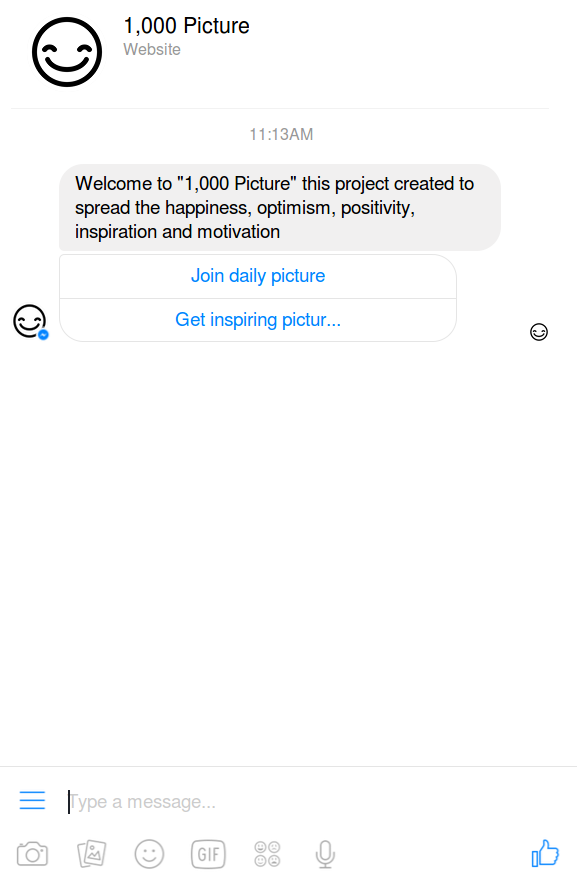
Task: Click the quick reply options panel border
Action: [455, 297]
